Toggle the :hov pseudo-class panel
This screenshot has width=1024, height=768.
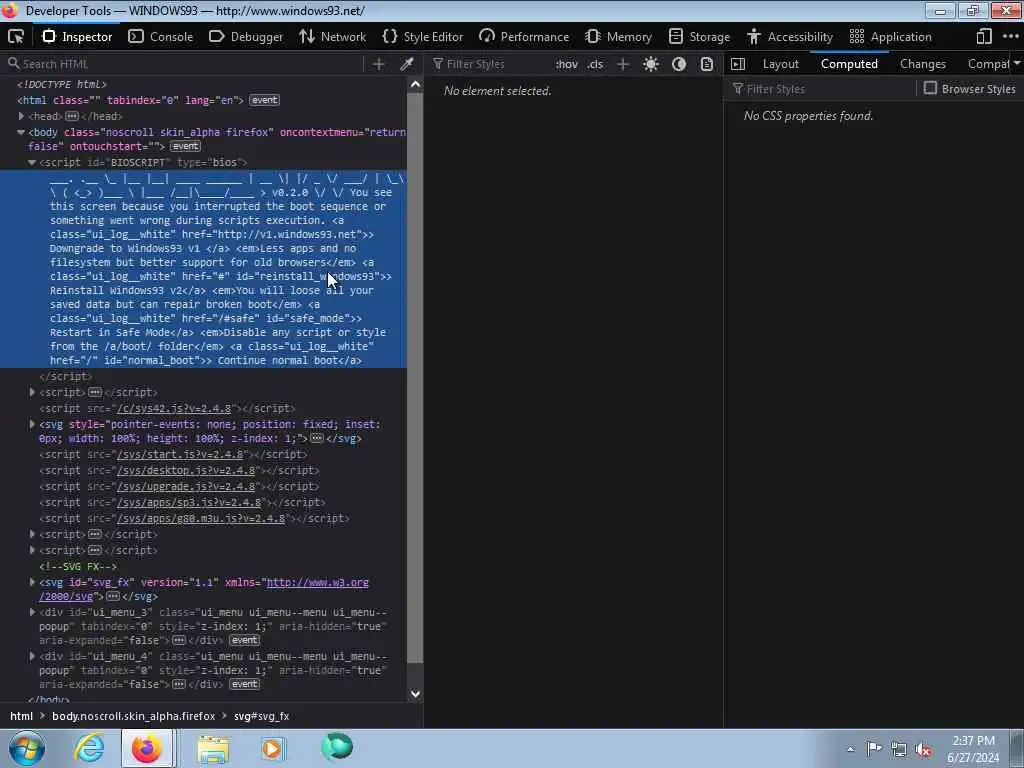click(566, 64)
